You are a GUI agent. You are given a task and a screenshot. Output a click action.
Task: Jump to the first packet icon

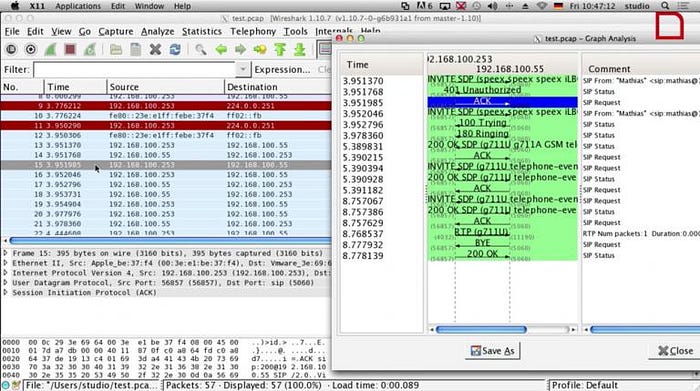(280, 49)
